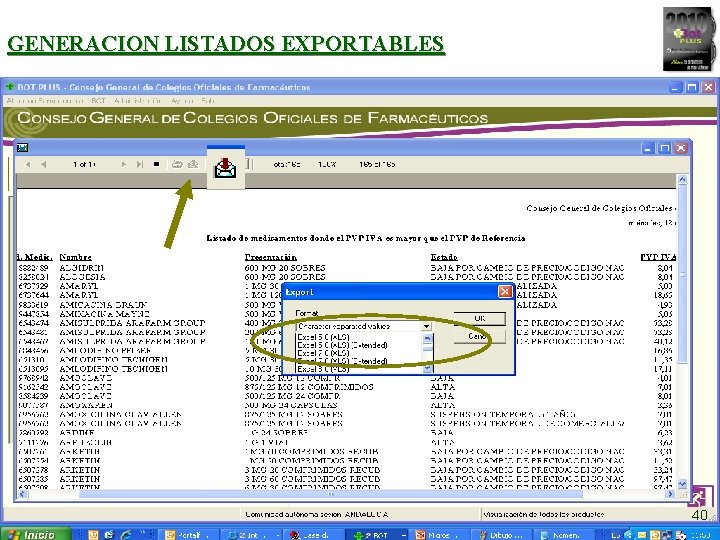
Task: Click the PVP IVA column header
Action: 658,257
